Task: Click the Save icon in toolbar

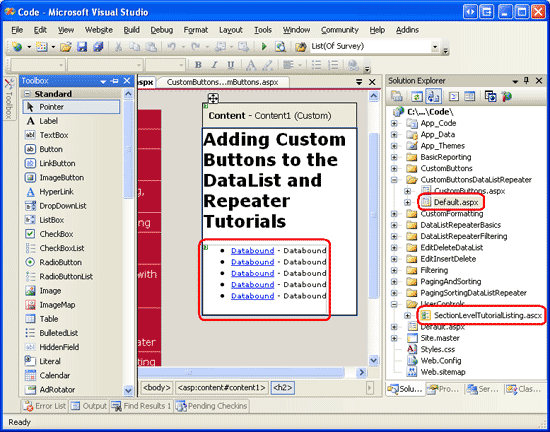Action: click(82, 47)
